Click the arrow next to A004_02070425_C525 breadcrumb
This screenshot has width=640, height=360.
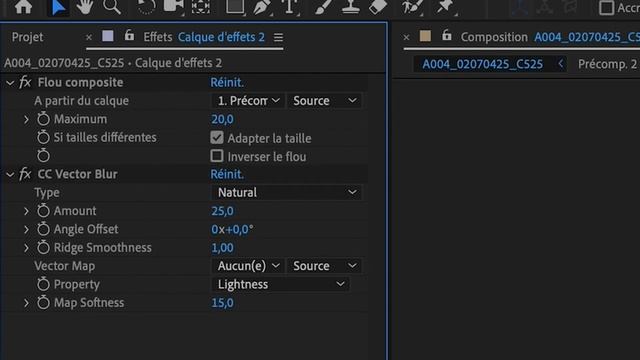click(x=560, y=64)
